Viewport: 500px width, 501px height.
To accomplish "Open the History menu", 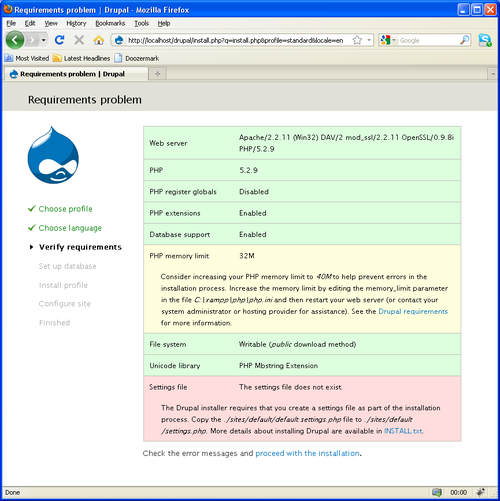I will click(76, 23).
